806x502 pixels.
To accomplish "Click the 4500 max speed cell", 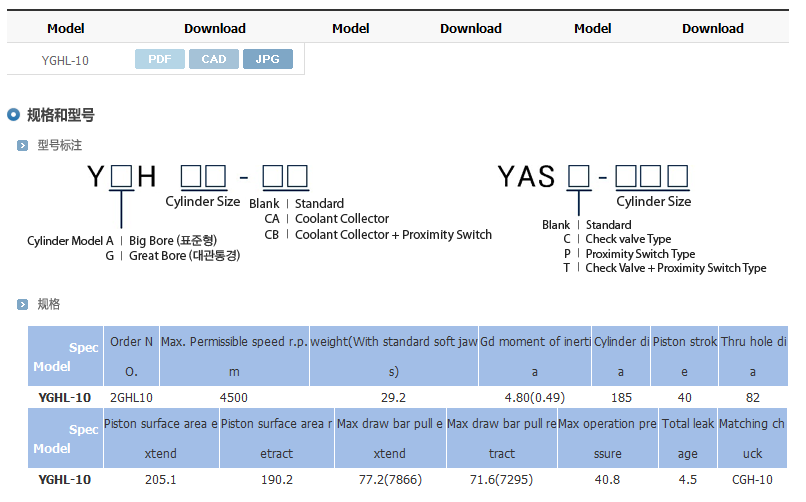I will (x=234, y=397).
